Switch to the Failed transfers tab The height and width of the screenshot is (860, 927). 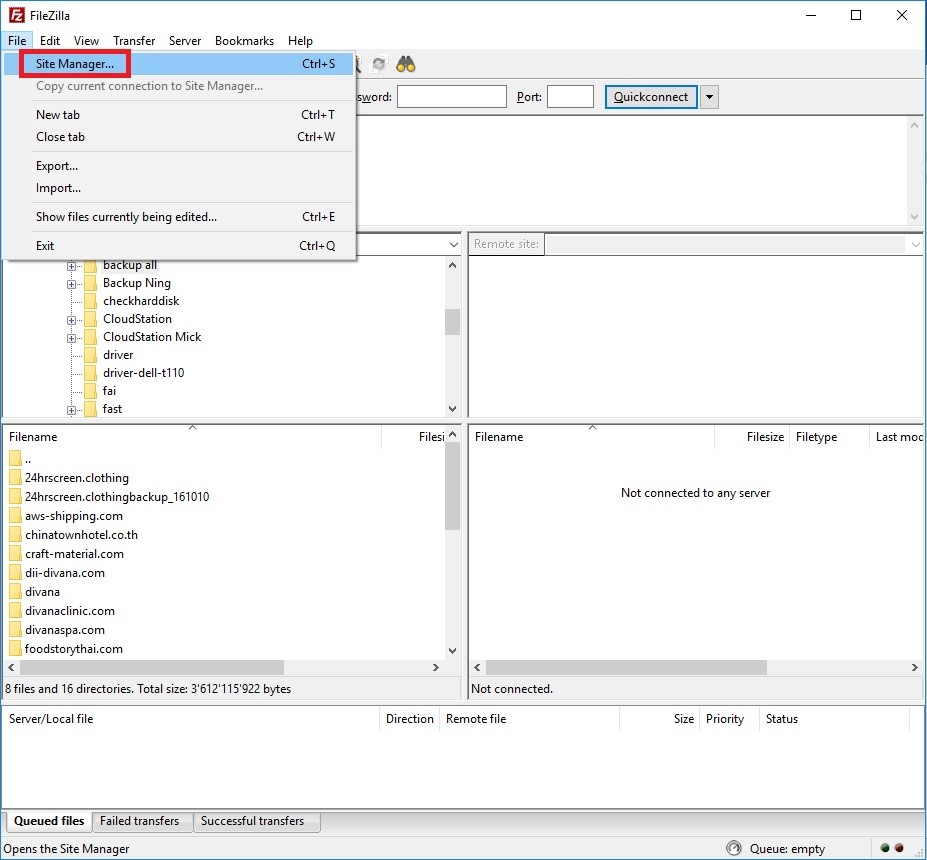click(x=140, y=821)
